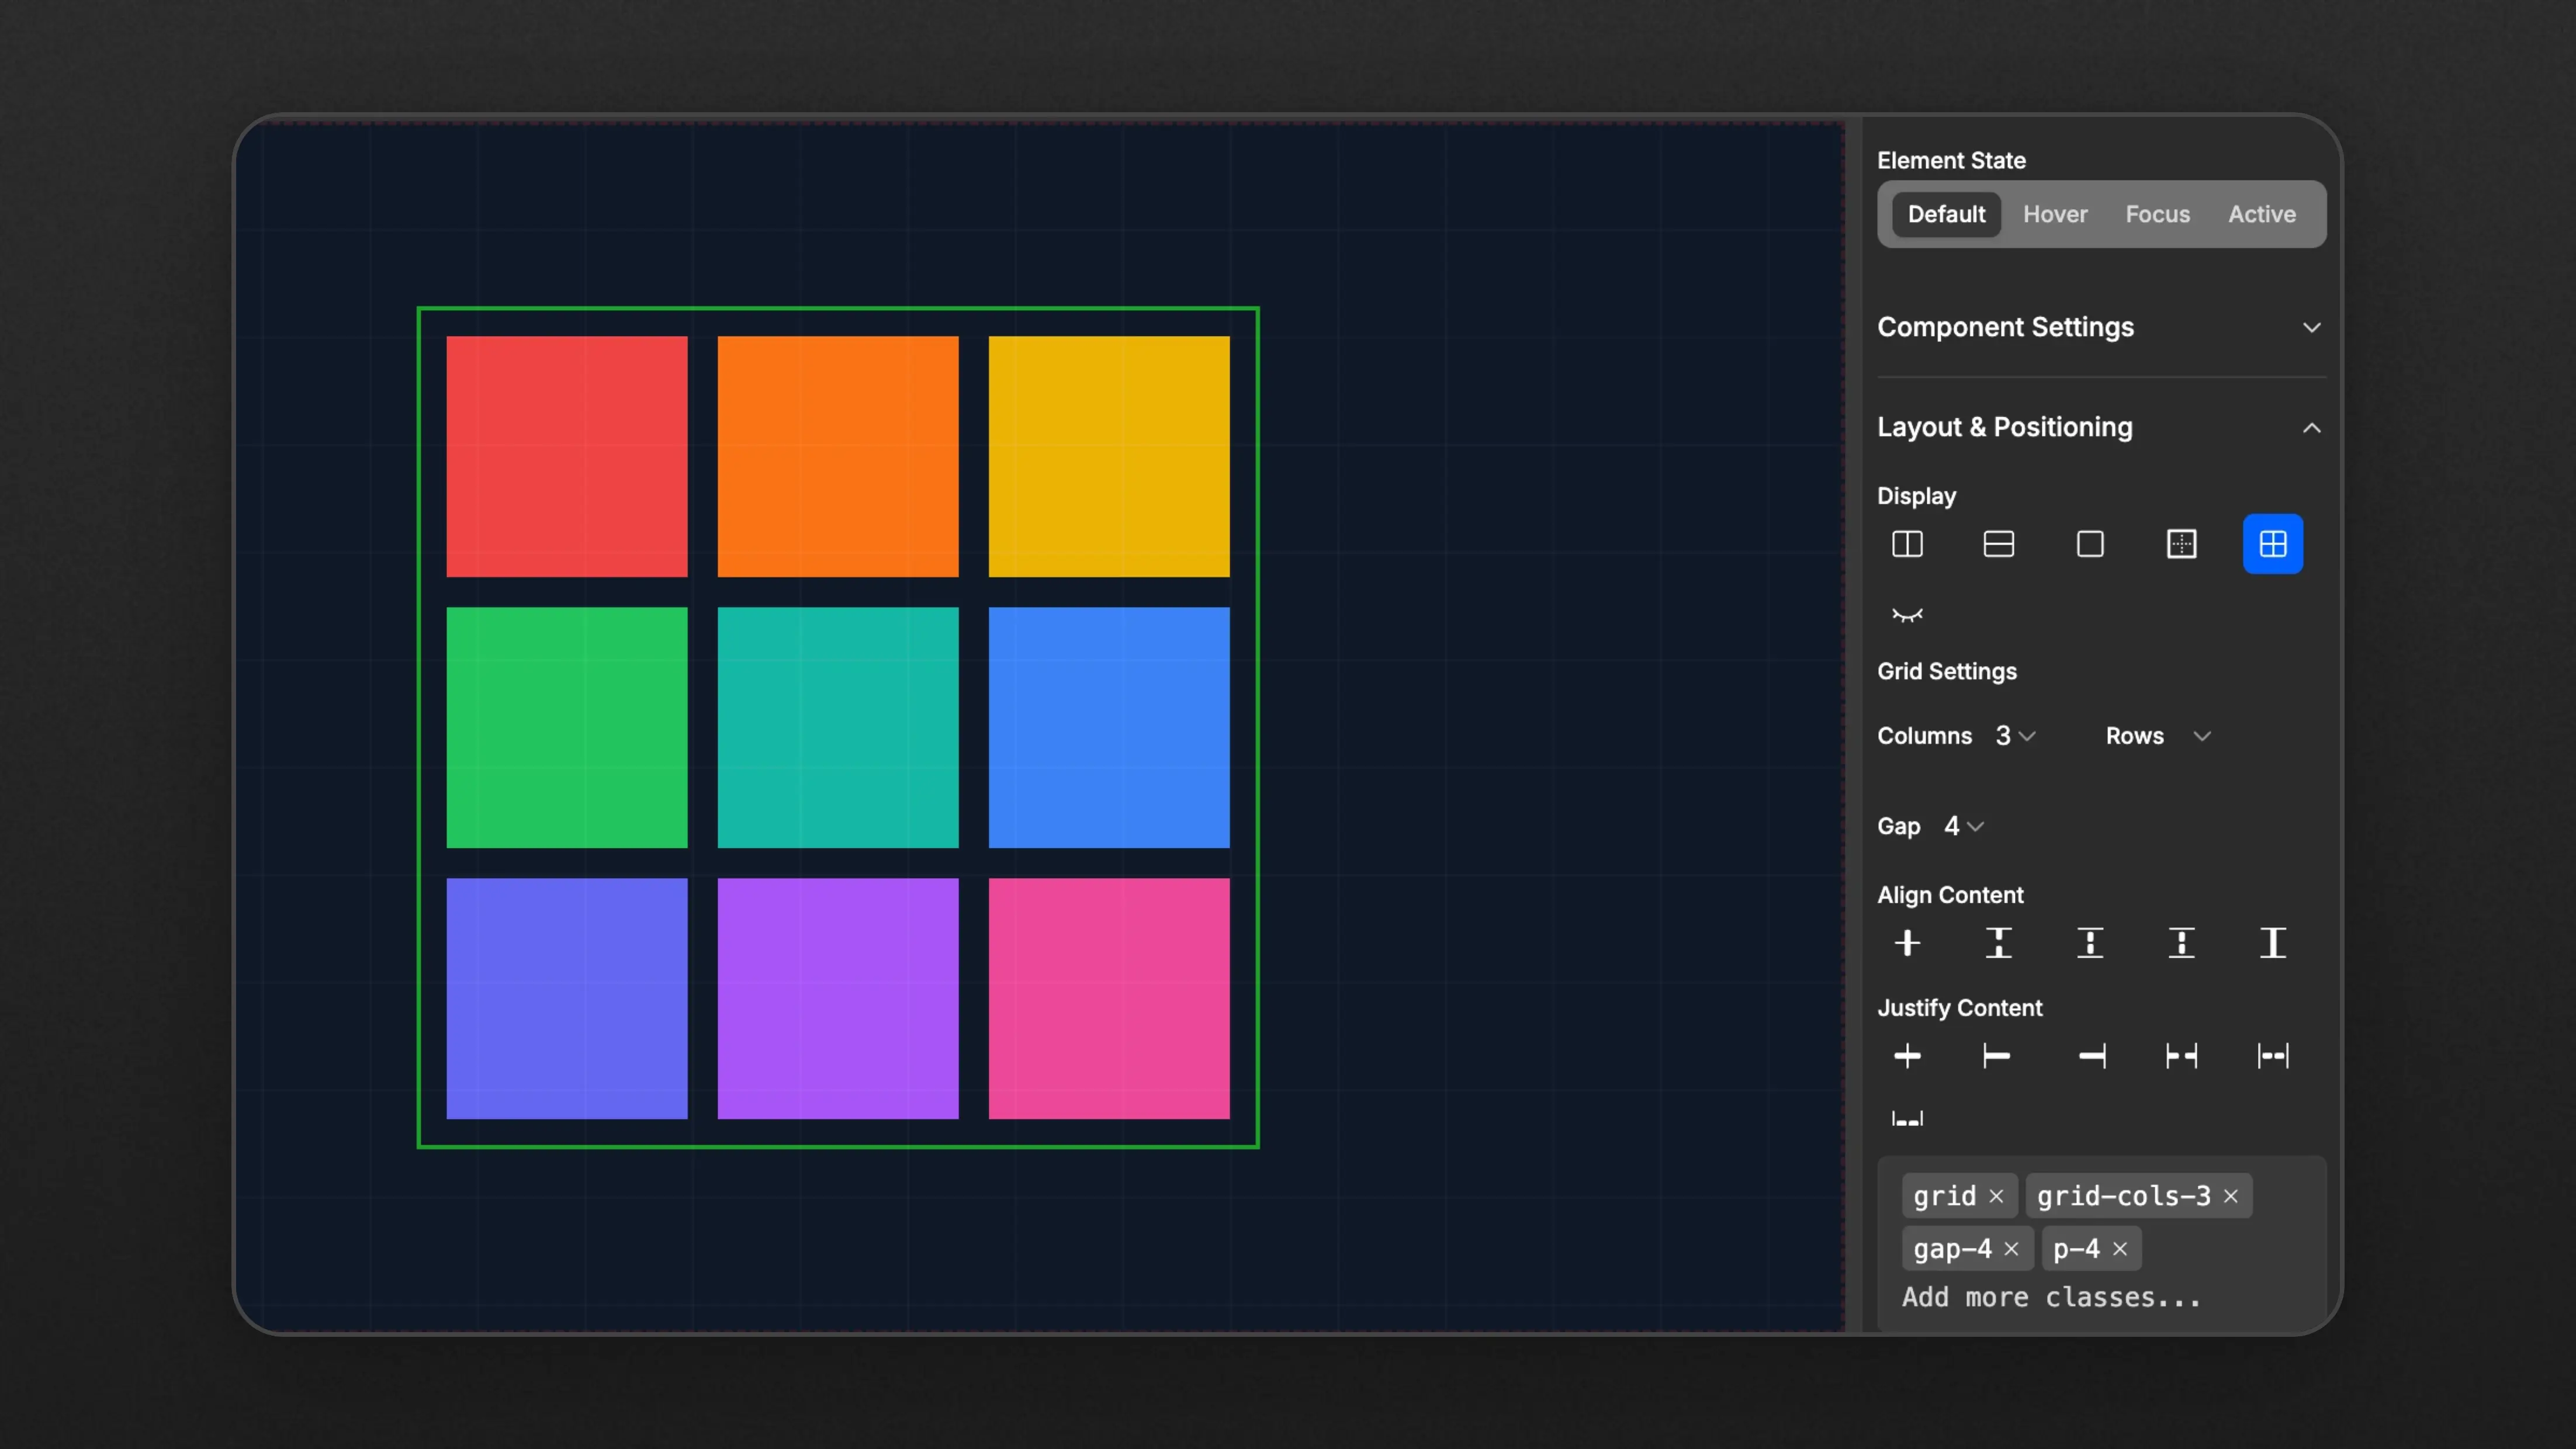Switch to the Focus element state
Screen dimensions: 2576x1449
pyautogui.click(x=2156, y=214)
